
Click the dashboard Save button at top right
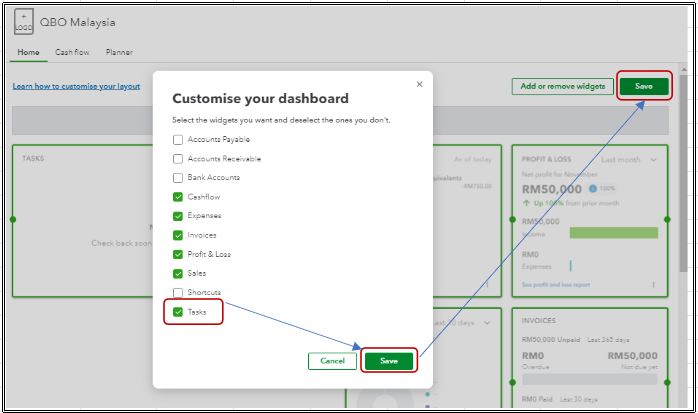644,86
